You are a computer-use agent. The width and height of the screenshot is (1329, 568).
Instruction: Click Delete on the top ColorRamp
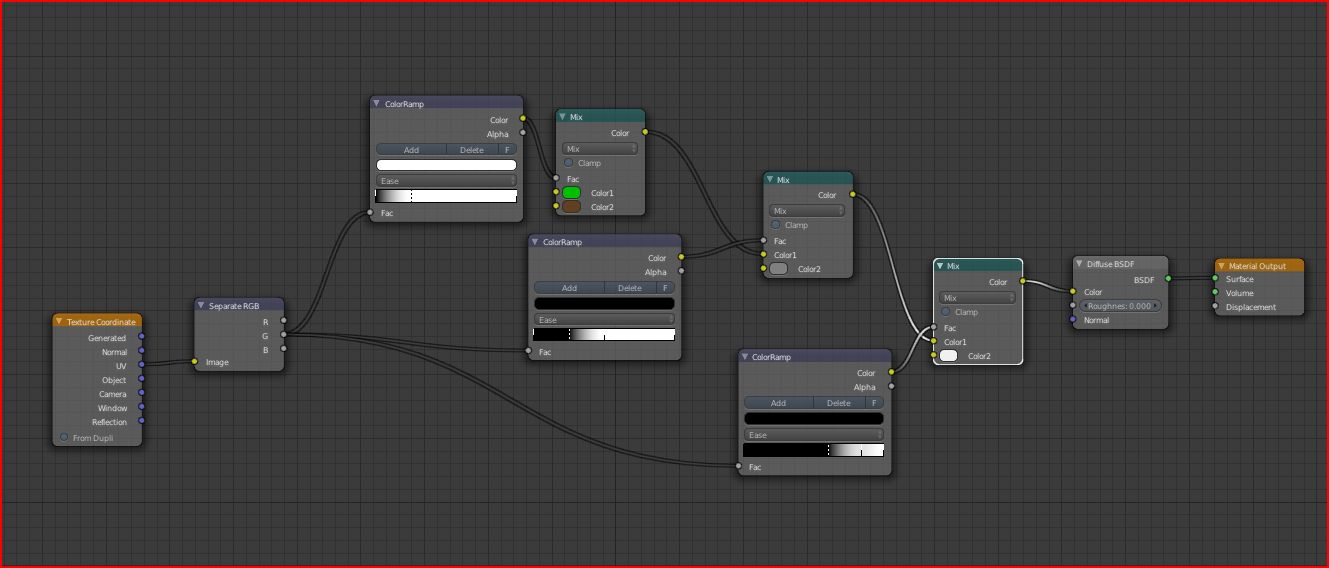click(472, 150)
